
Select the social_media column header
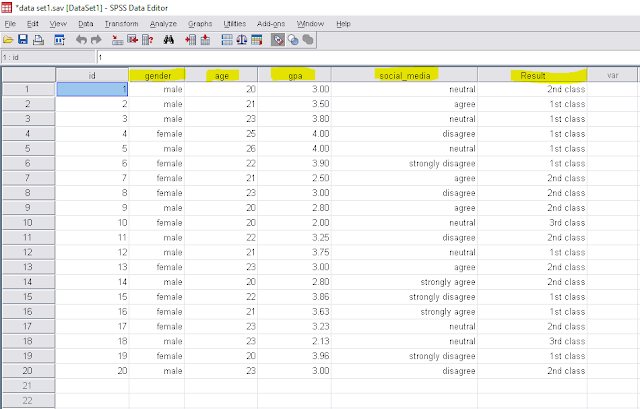point(404,75)
